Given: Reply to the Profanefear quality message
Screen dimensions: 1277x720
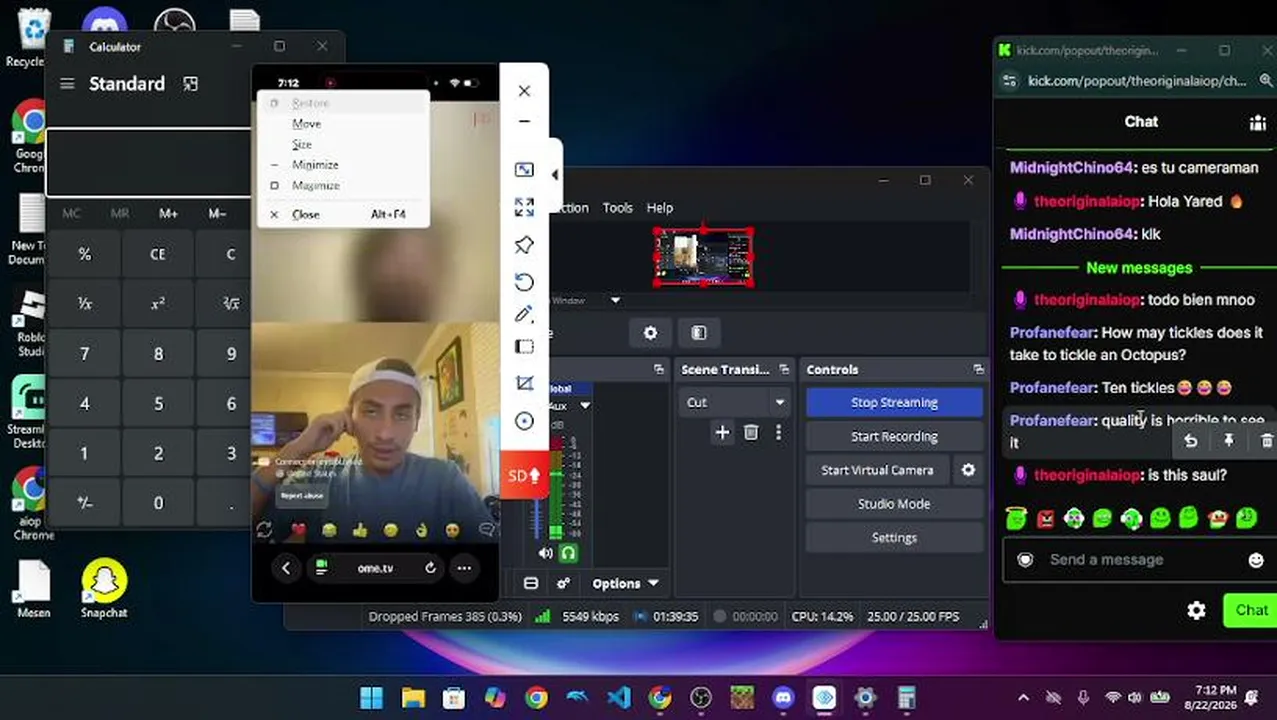Looking at the screenshot, I should click(x=1190, y=441).
